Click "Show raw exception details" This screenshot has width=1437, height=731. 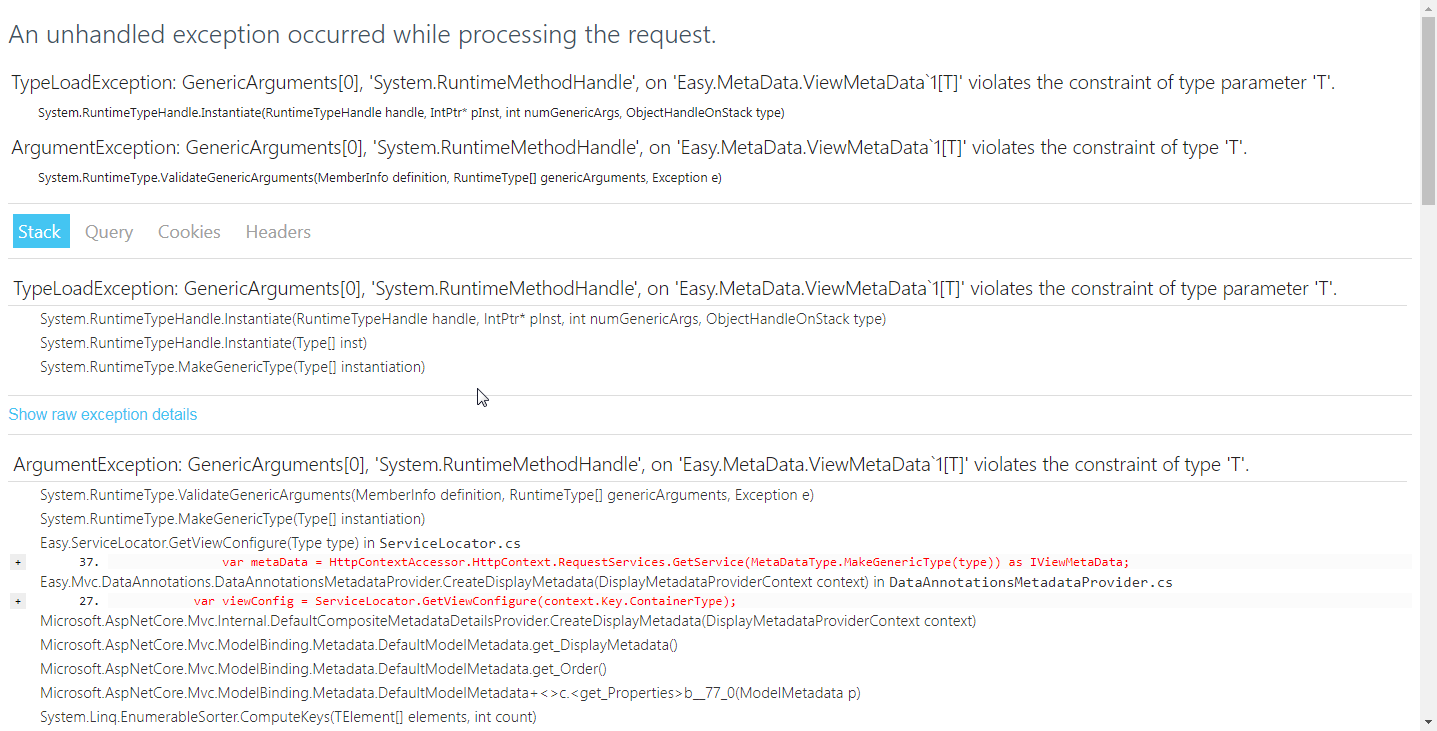point(102,414)
